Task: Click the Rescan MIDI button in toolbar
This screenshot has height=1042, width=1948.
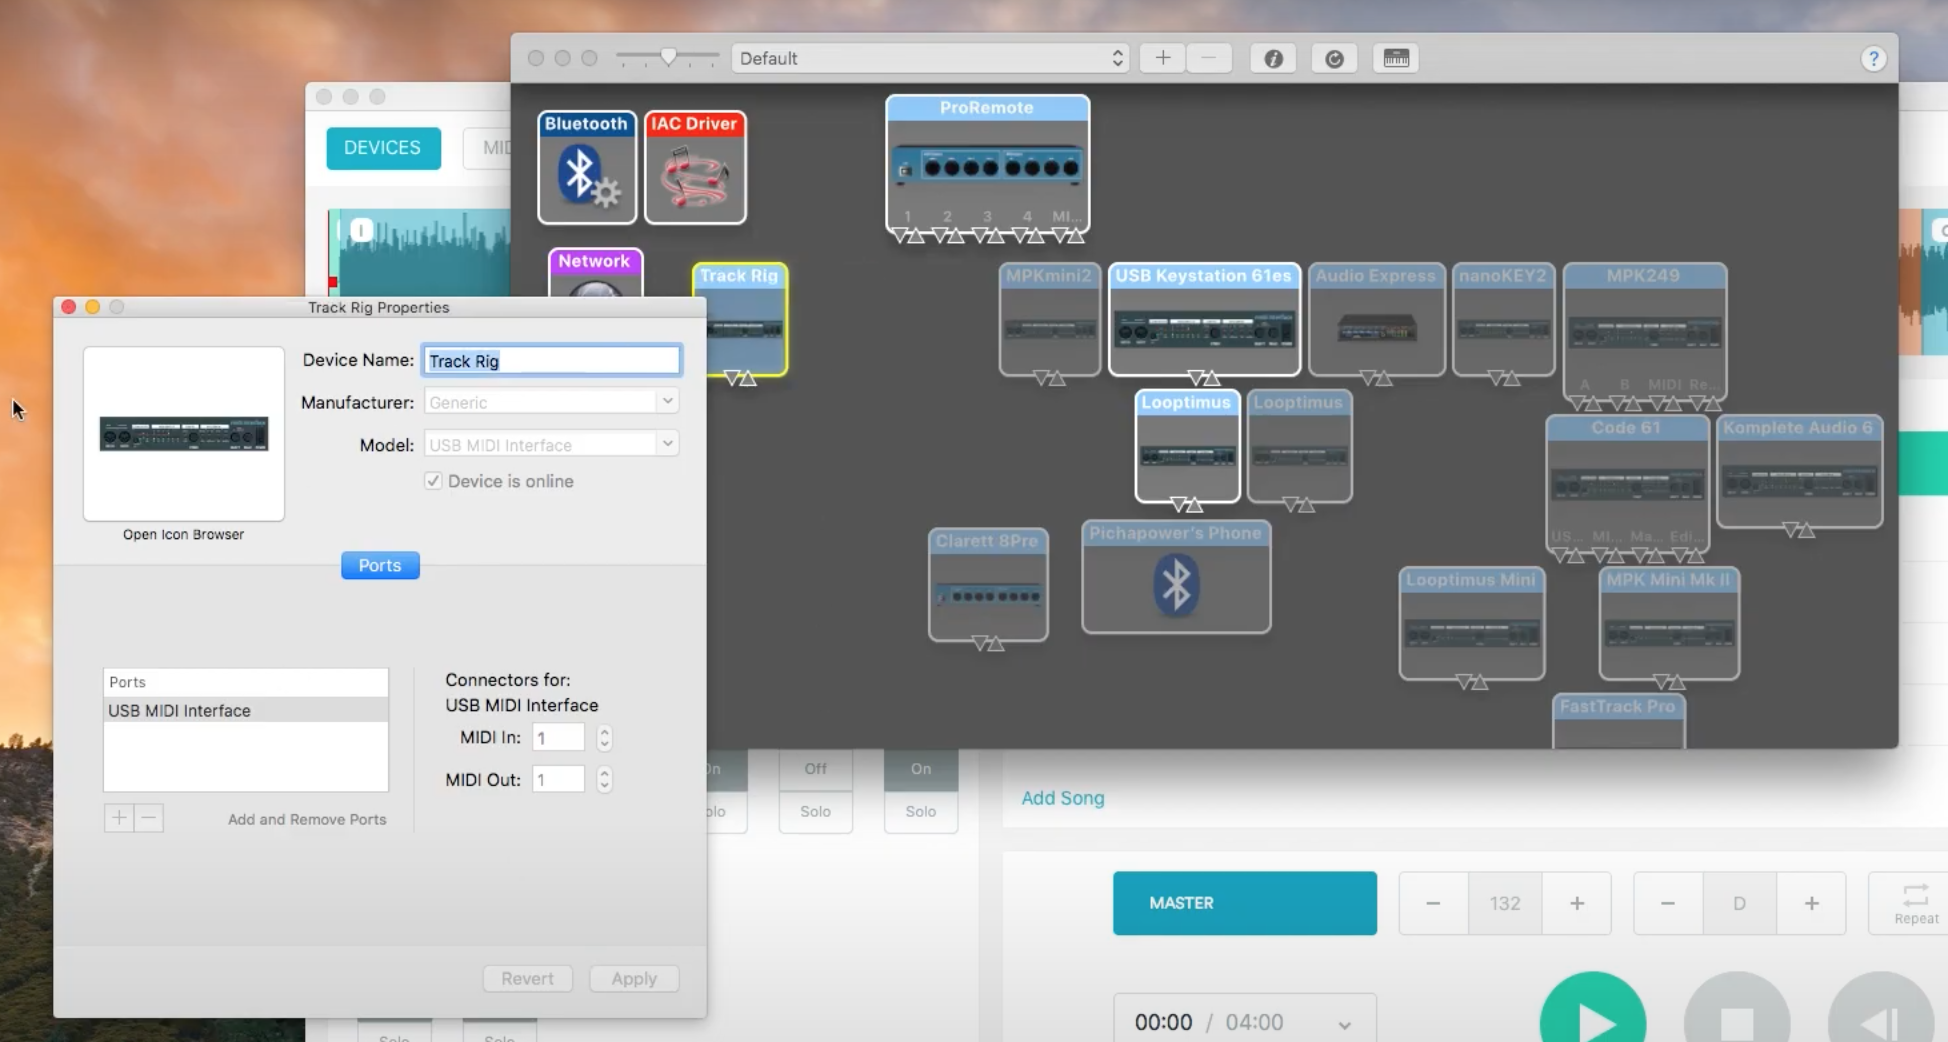Action: pyautogui.click(x=1334, y=59)
